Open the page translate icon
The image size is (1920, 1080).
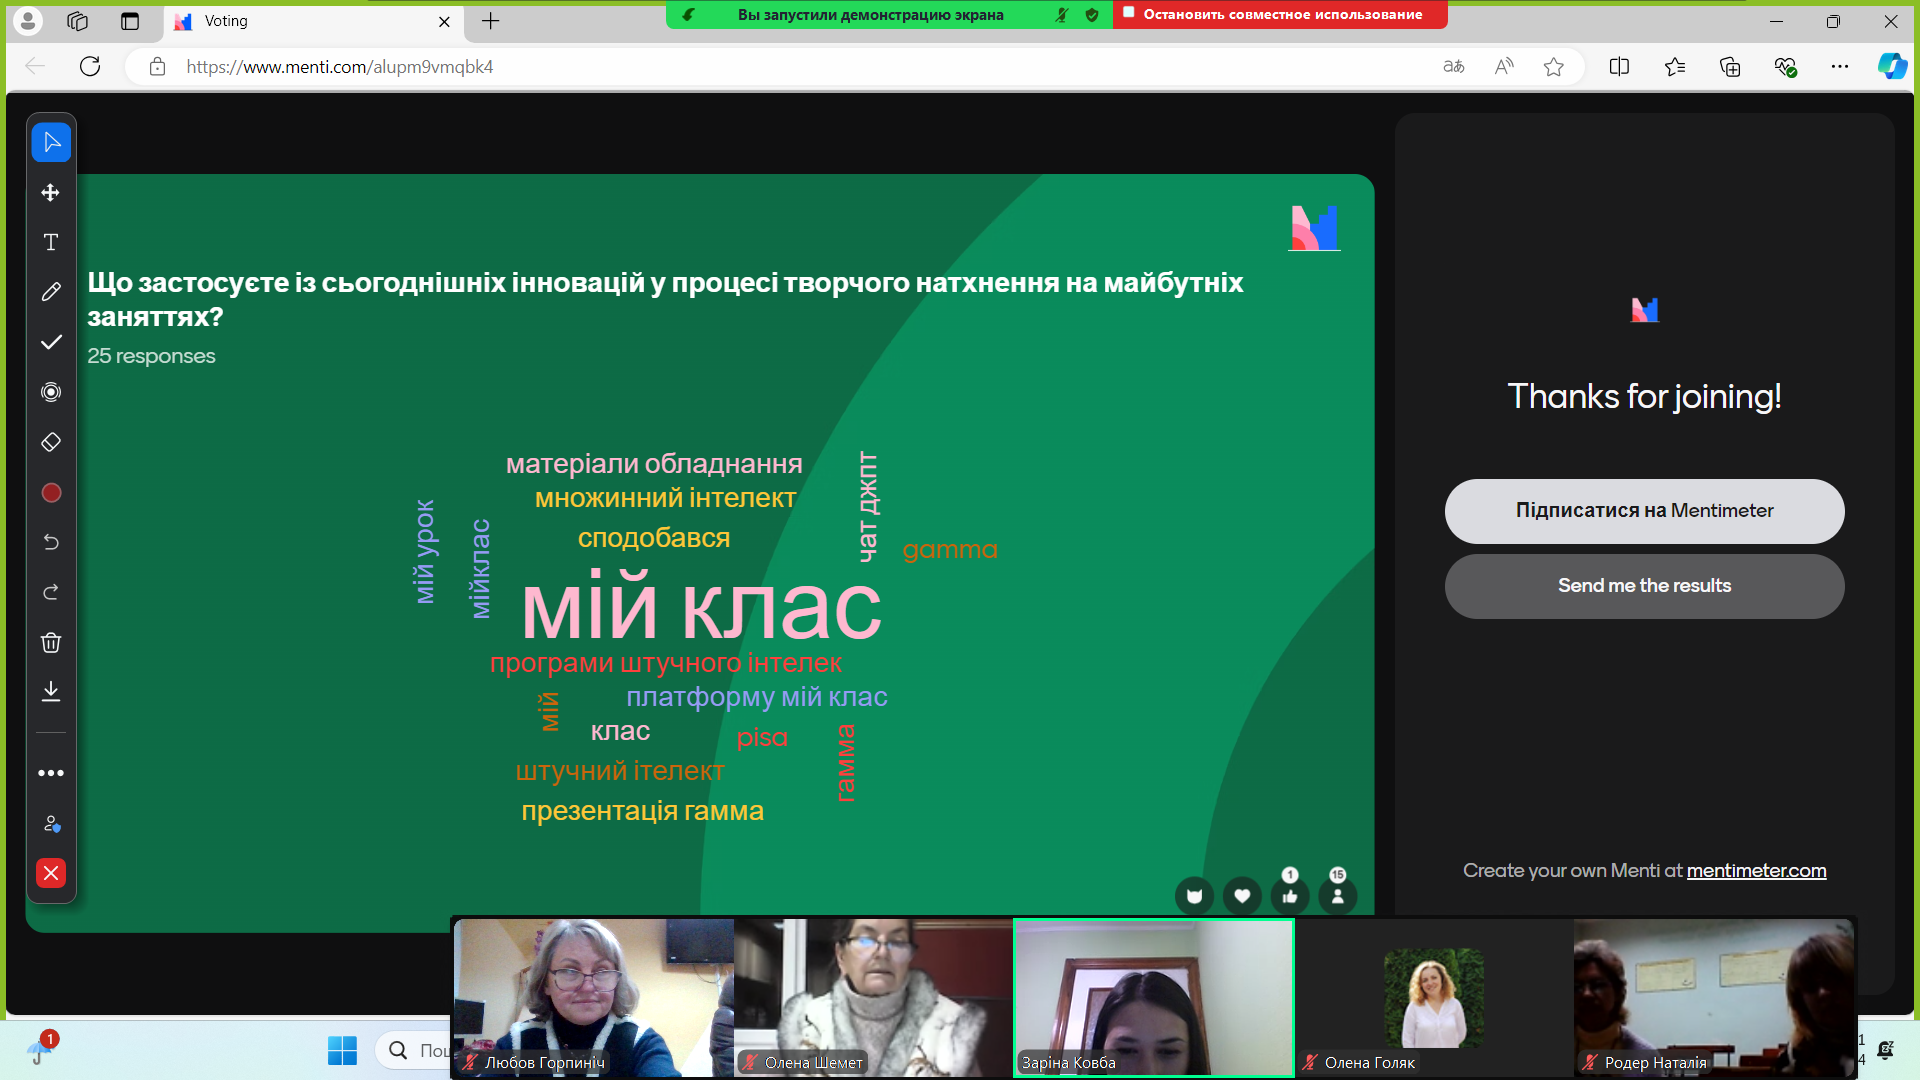pos(1454,67)
